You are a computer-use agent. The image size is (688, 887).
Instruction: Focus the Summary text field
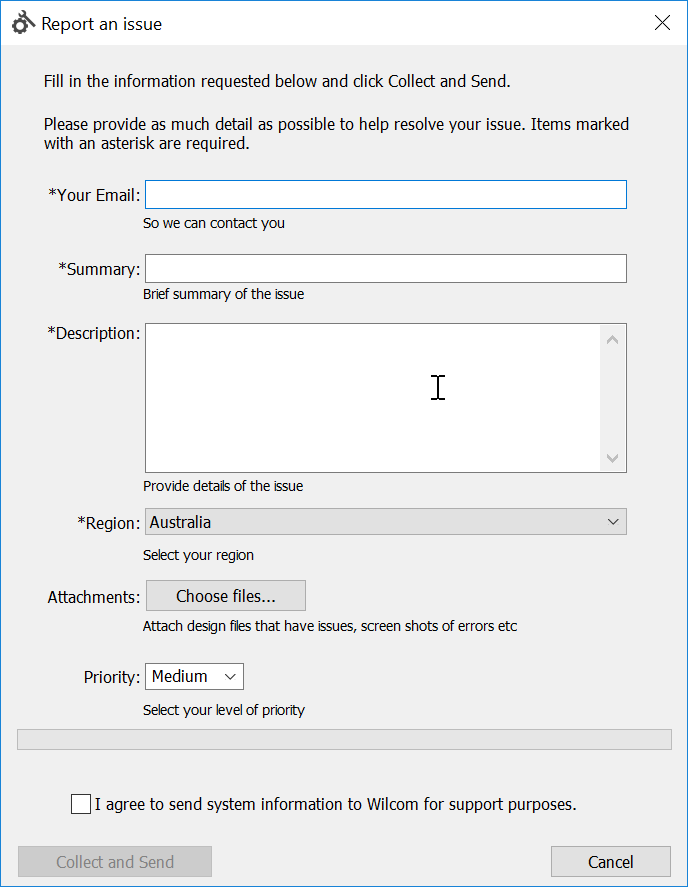coord(386,268)
